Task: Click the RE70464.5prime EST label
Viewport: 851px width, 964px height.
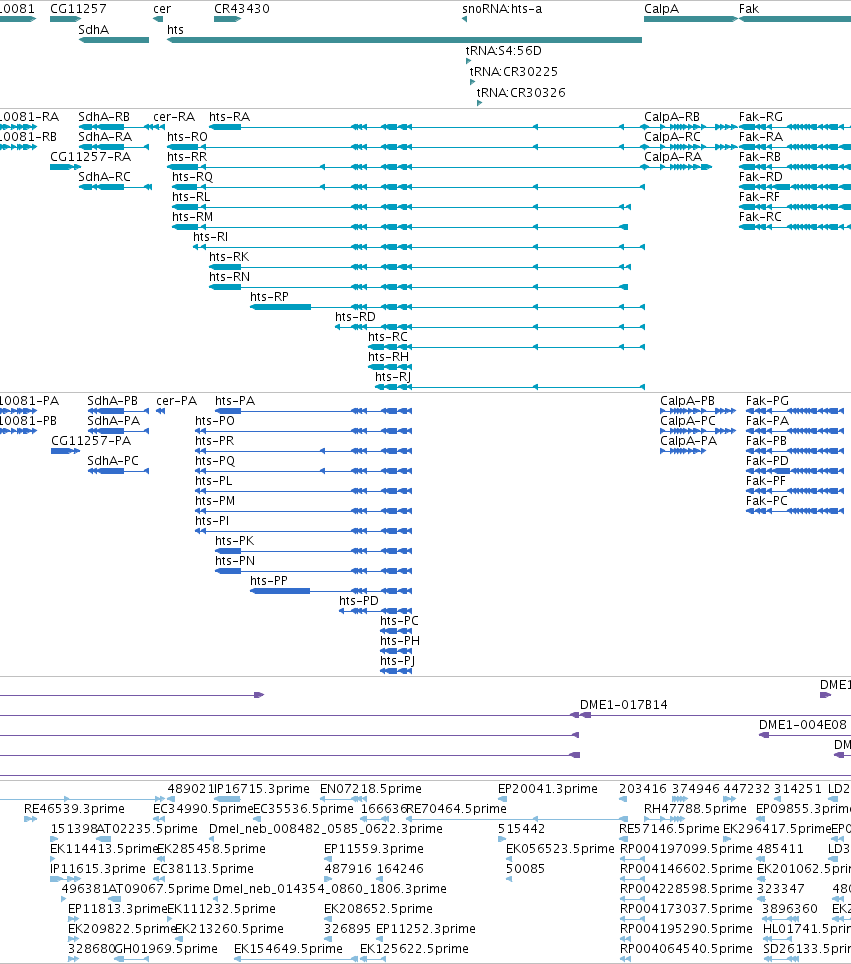Action: pyautogui.click(x=456, y=808)
